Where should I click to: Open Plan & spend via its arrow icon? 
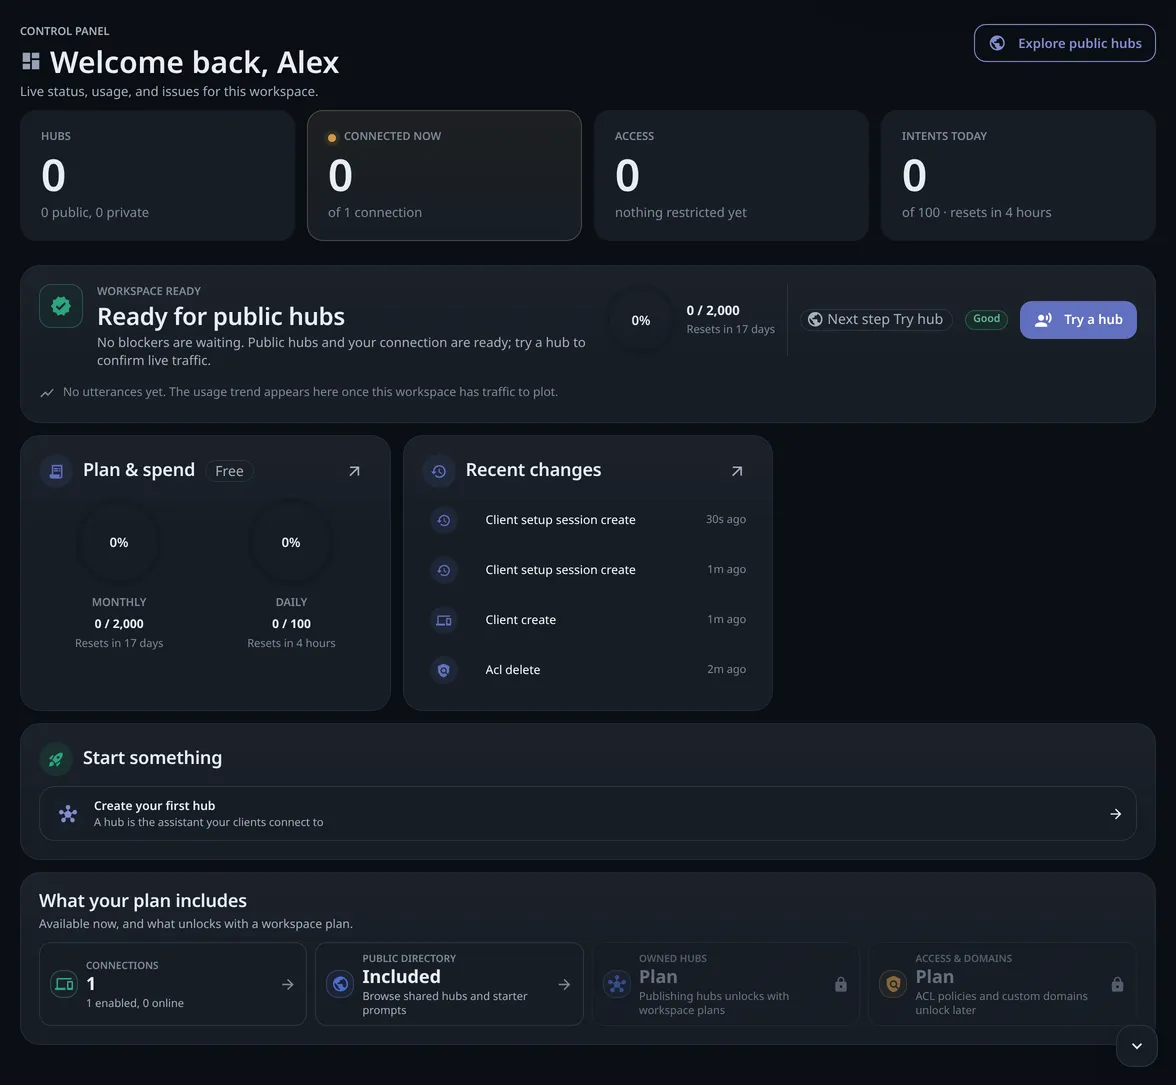[354, 471]
